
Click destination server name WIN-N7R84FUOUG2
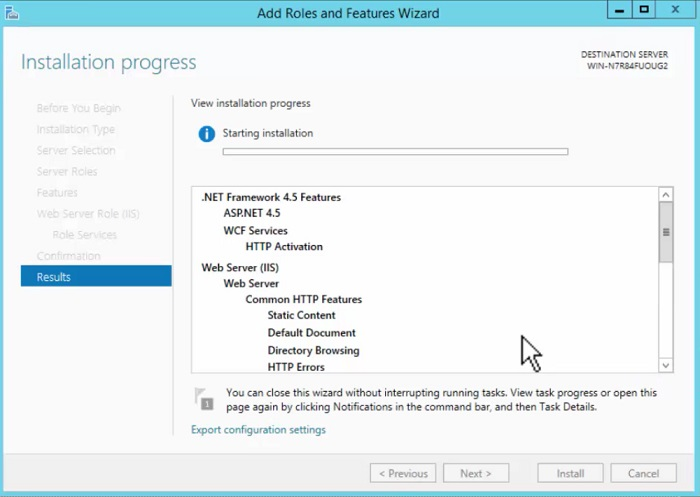(627, 66)
